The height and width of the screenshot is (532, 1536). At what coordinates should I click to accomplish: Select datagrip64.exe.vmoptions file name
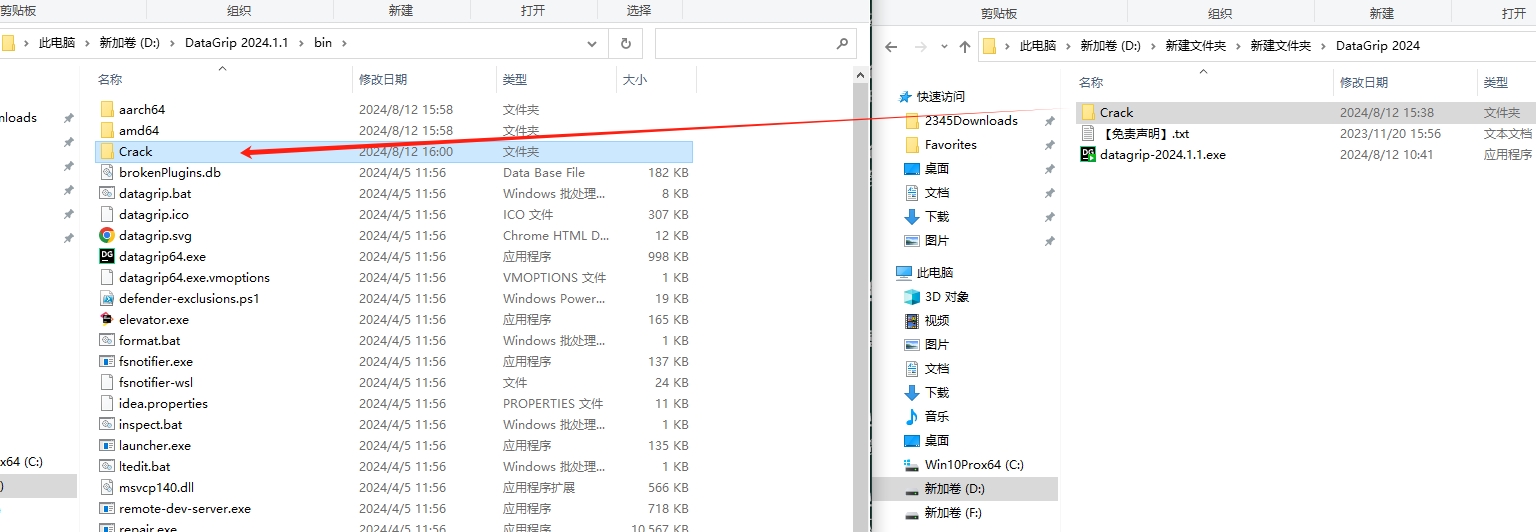coord(194,277)
